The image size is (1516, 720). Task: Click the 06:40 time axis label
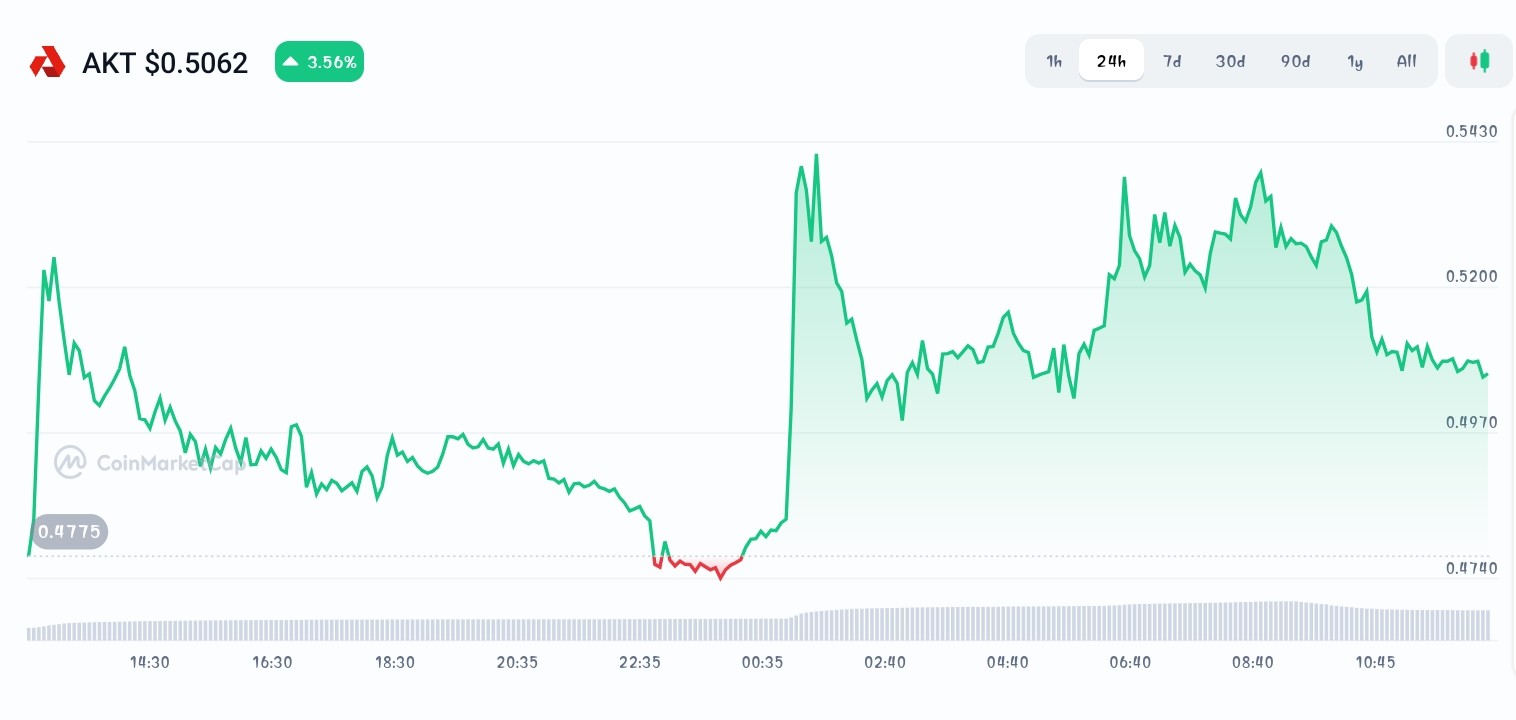[x=1130, y=662]
